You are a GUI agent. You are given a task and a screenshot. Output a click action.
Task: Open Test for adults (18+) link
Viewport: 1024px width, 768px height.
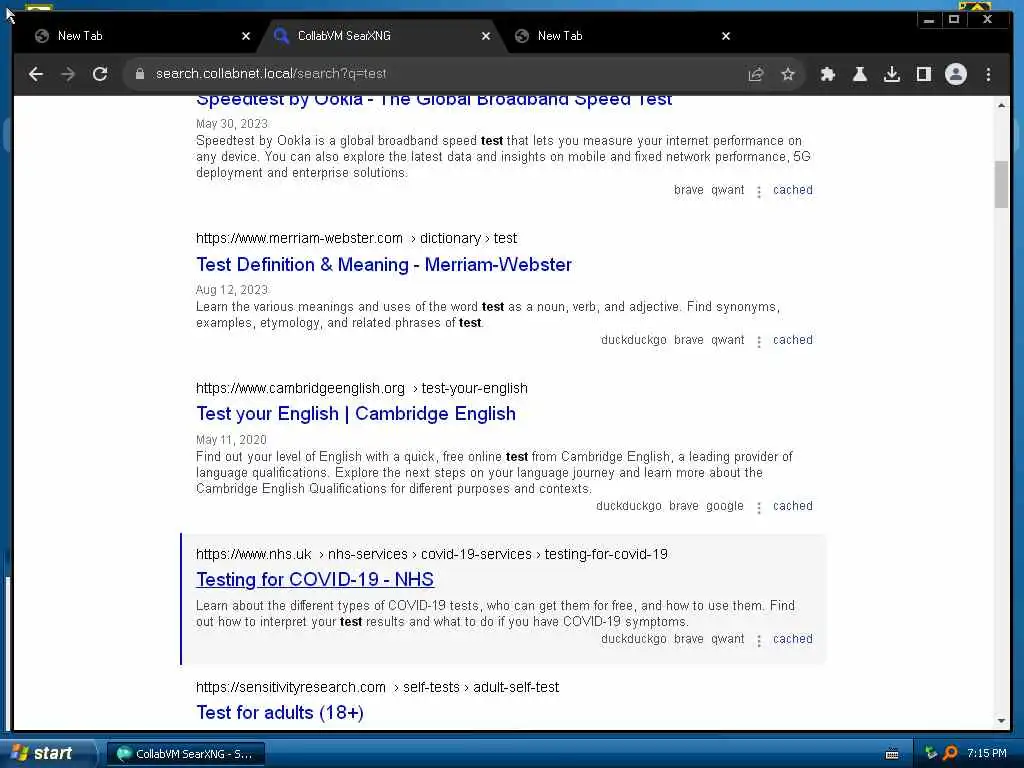280,712
